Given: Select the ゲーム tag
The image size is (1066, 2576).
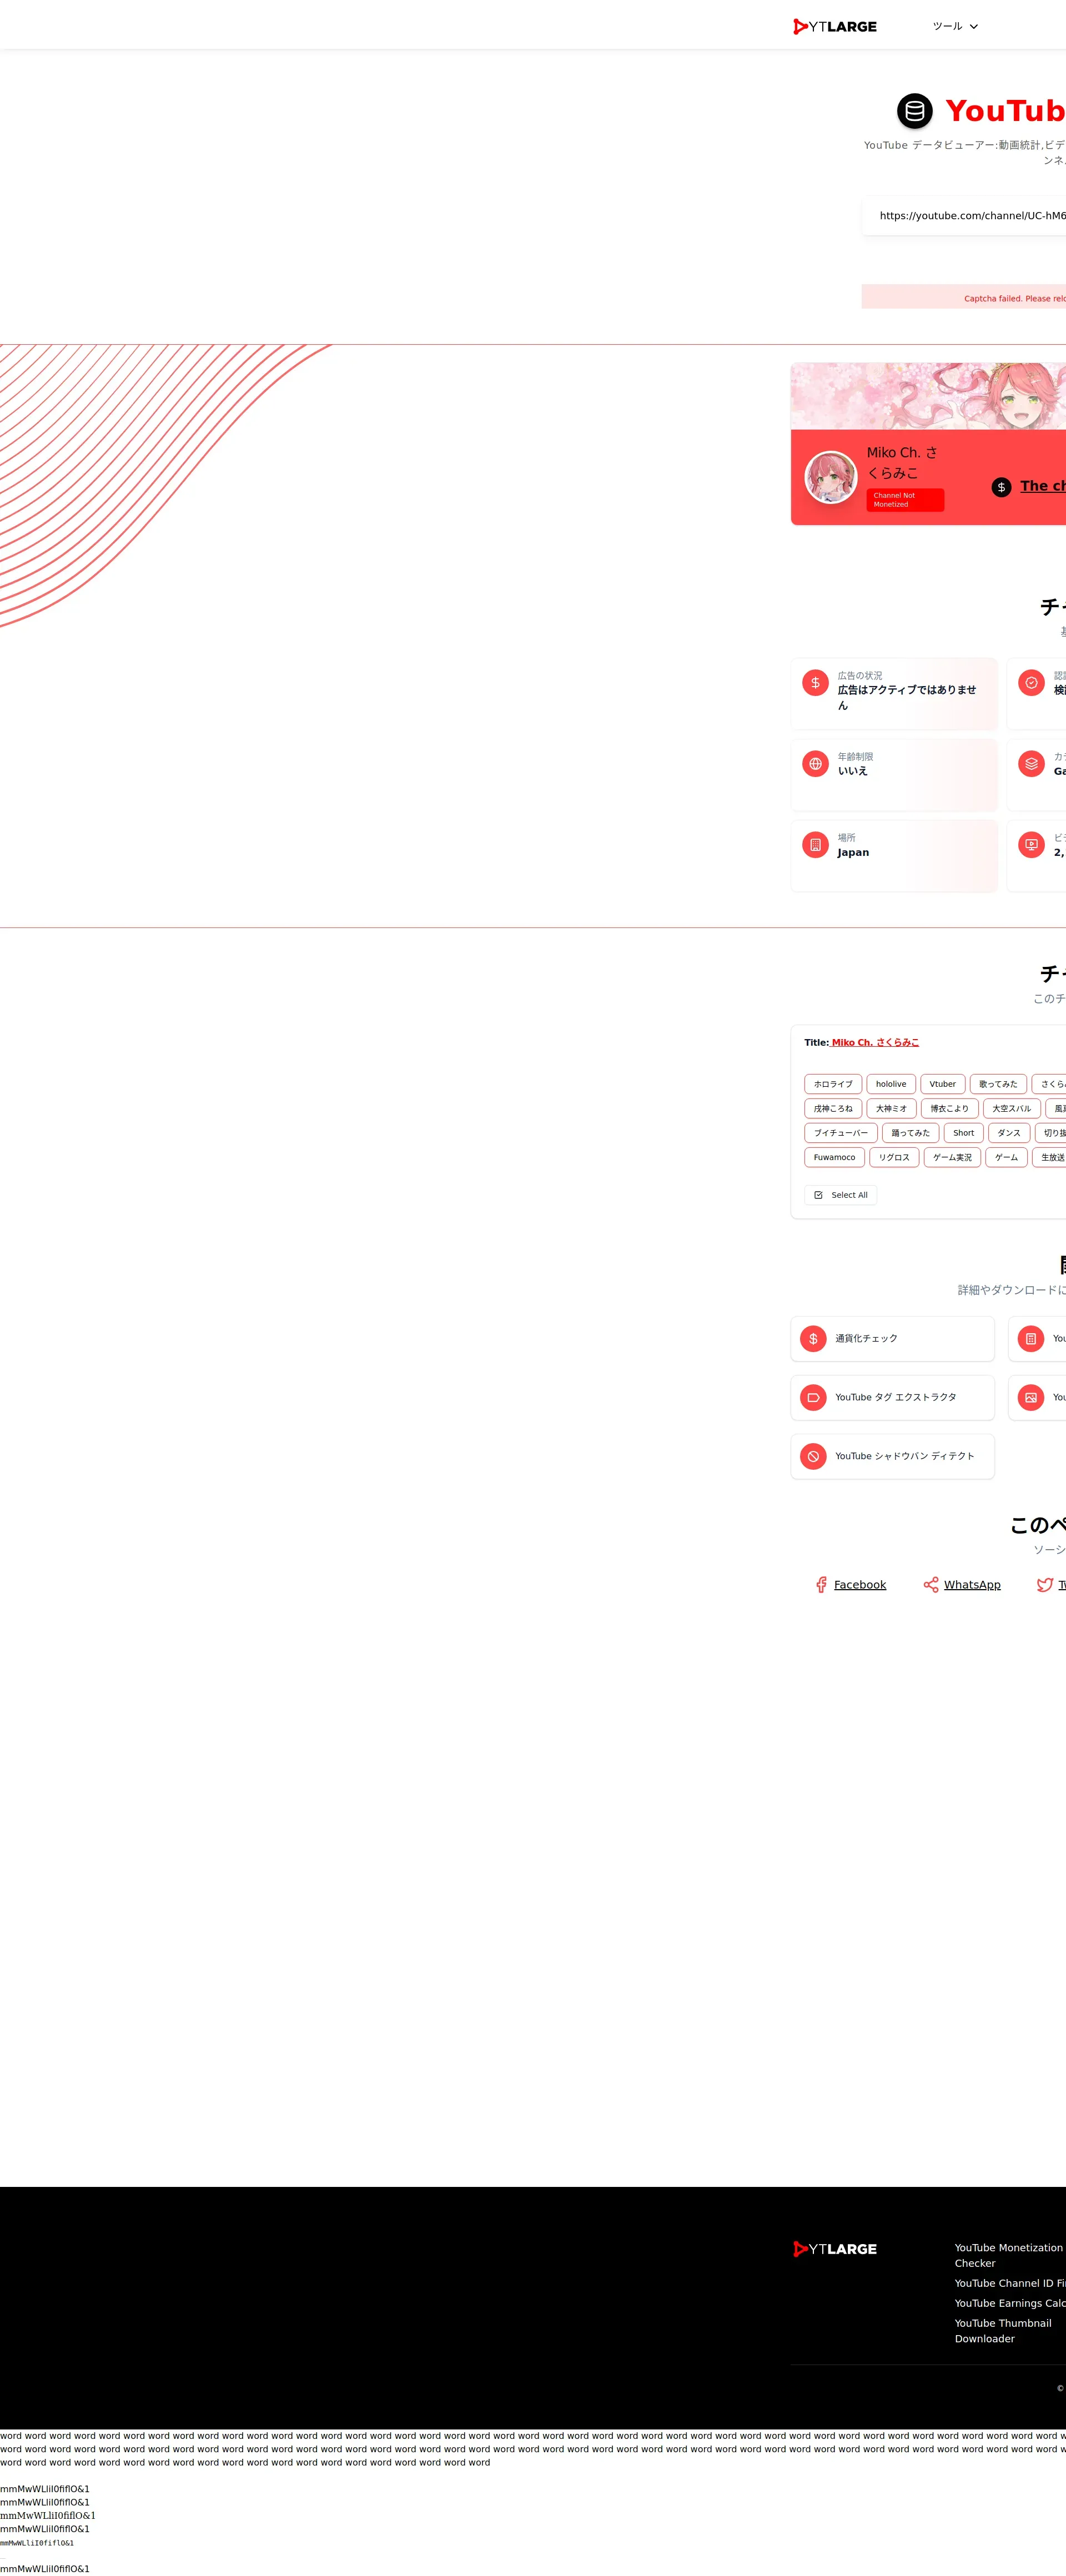Looking at the screenshot, I should tap(1006, 1158).
